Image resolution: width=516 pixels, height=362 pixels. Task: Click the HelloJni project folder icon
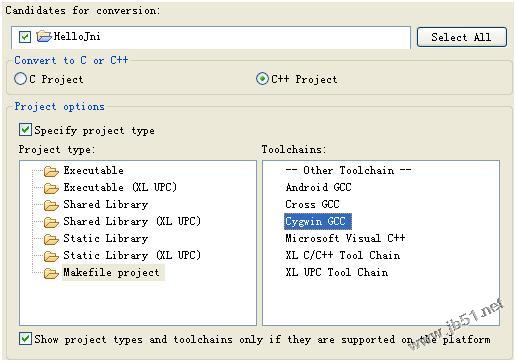[44, 36]
